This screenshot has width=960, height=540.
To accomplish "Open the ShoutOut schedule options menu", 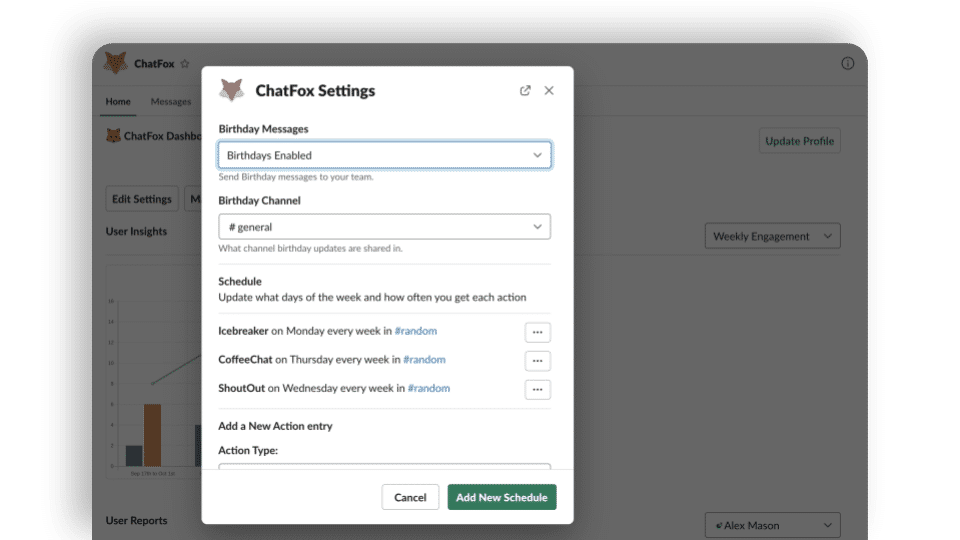I will [x=537, y=389].
